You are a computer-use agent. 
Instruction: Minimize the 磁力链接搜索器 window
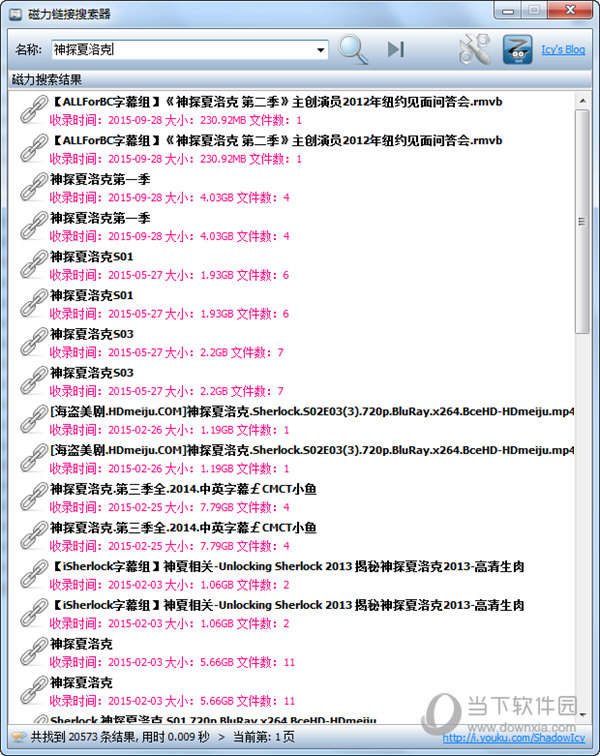pyautogui.click(x=508, y=11)
